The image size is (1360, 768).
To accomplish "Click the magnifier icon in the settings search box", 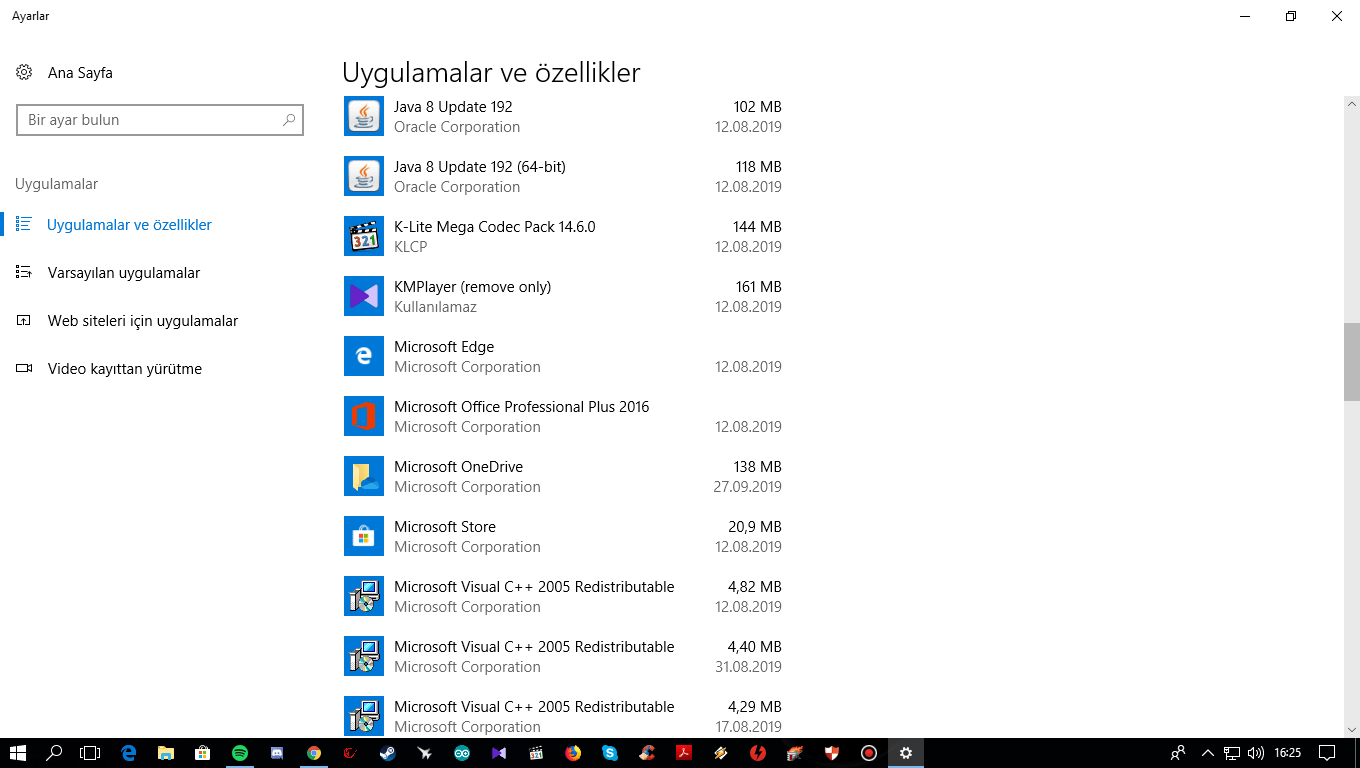I will [x=289, y=120].
